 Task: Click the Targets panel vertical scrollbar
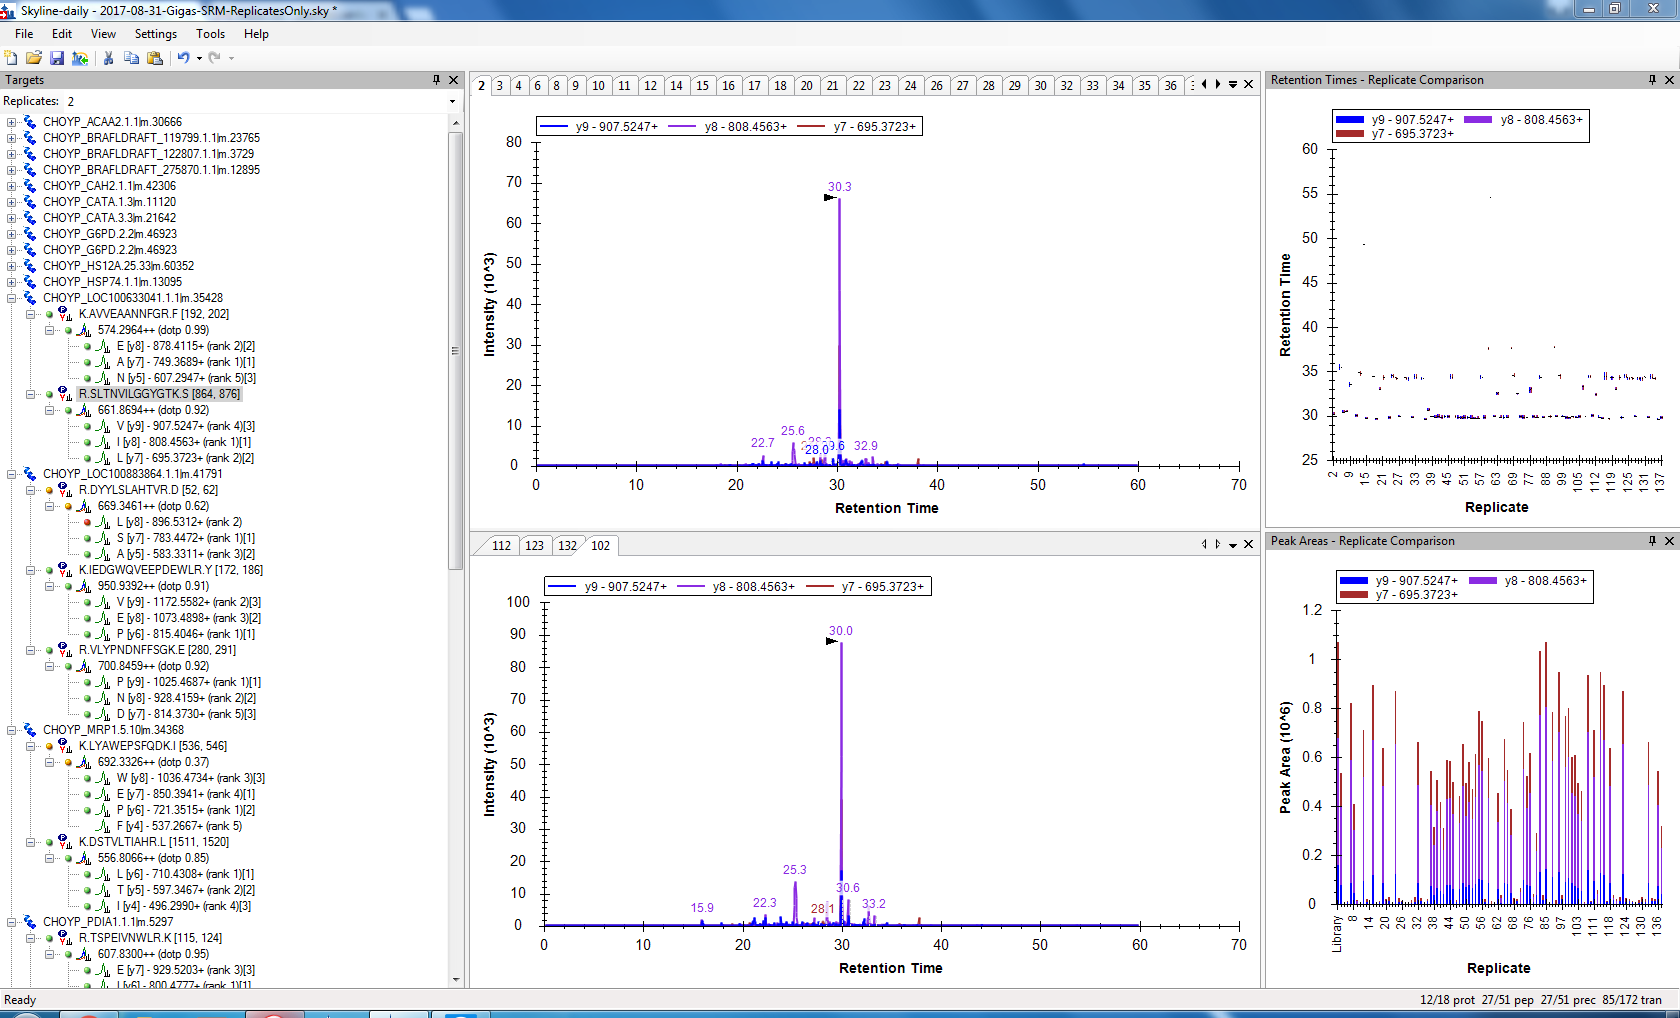pyautogui.click(x=456, y=350)
